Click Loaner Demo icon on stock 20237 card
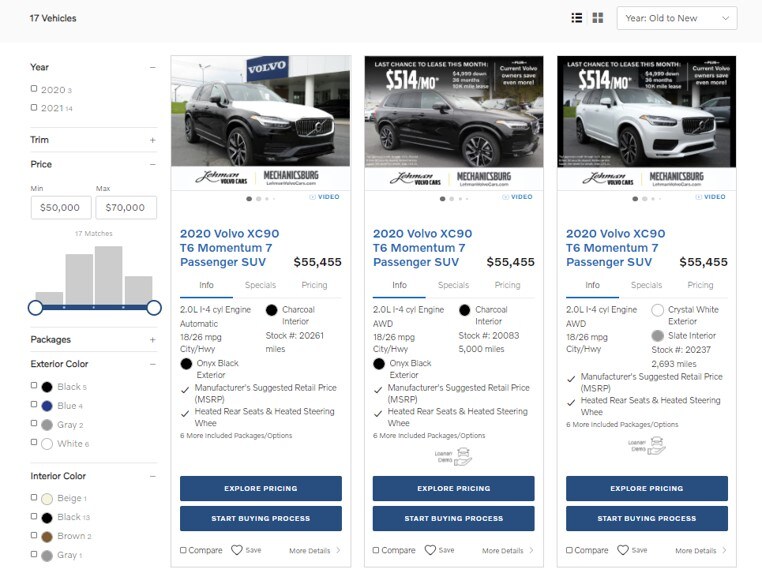This screenshot has height=573, width=762. (646, 446)
